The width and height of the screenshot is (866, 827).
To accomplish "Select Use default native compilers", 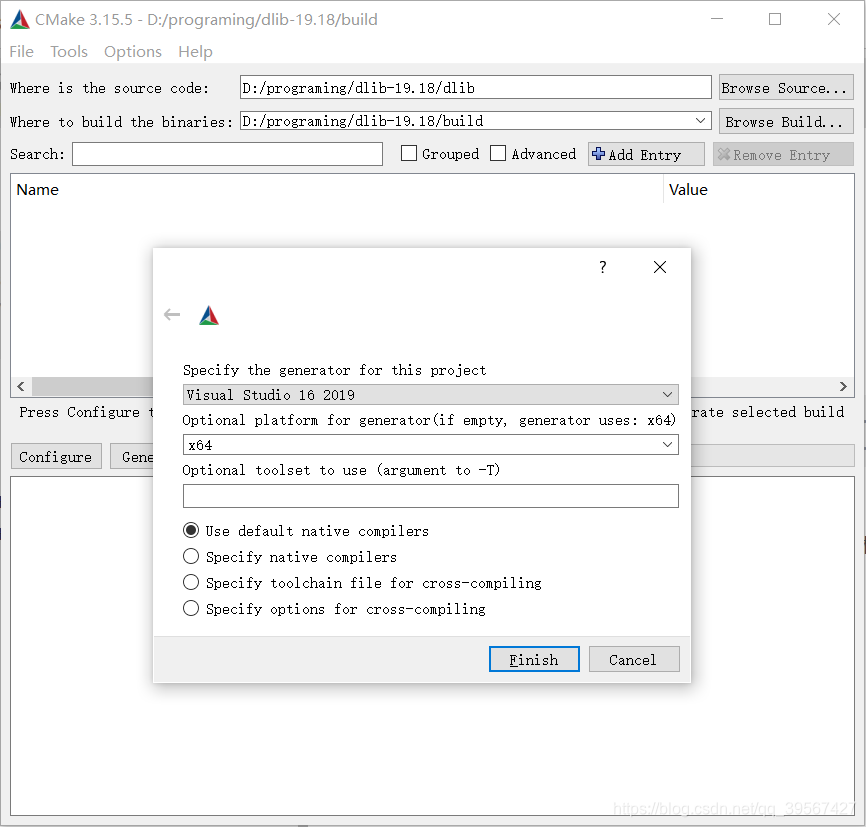I will (x=191, y=530).
